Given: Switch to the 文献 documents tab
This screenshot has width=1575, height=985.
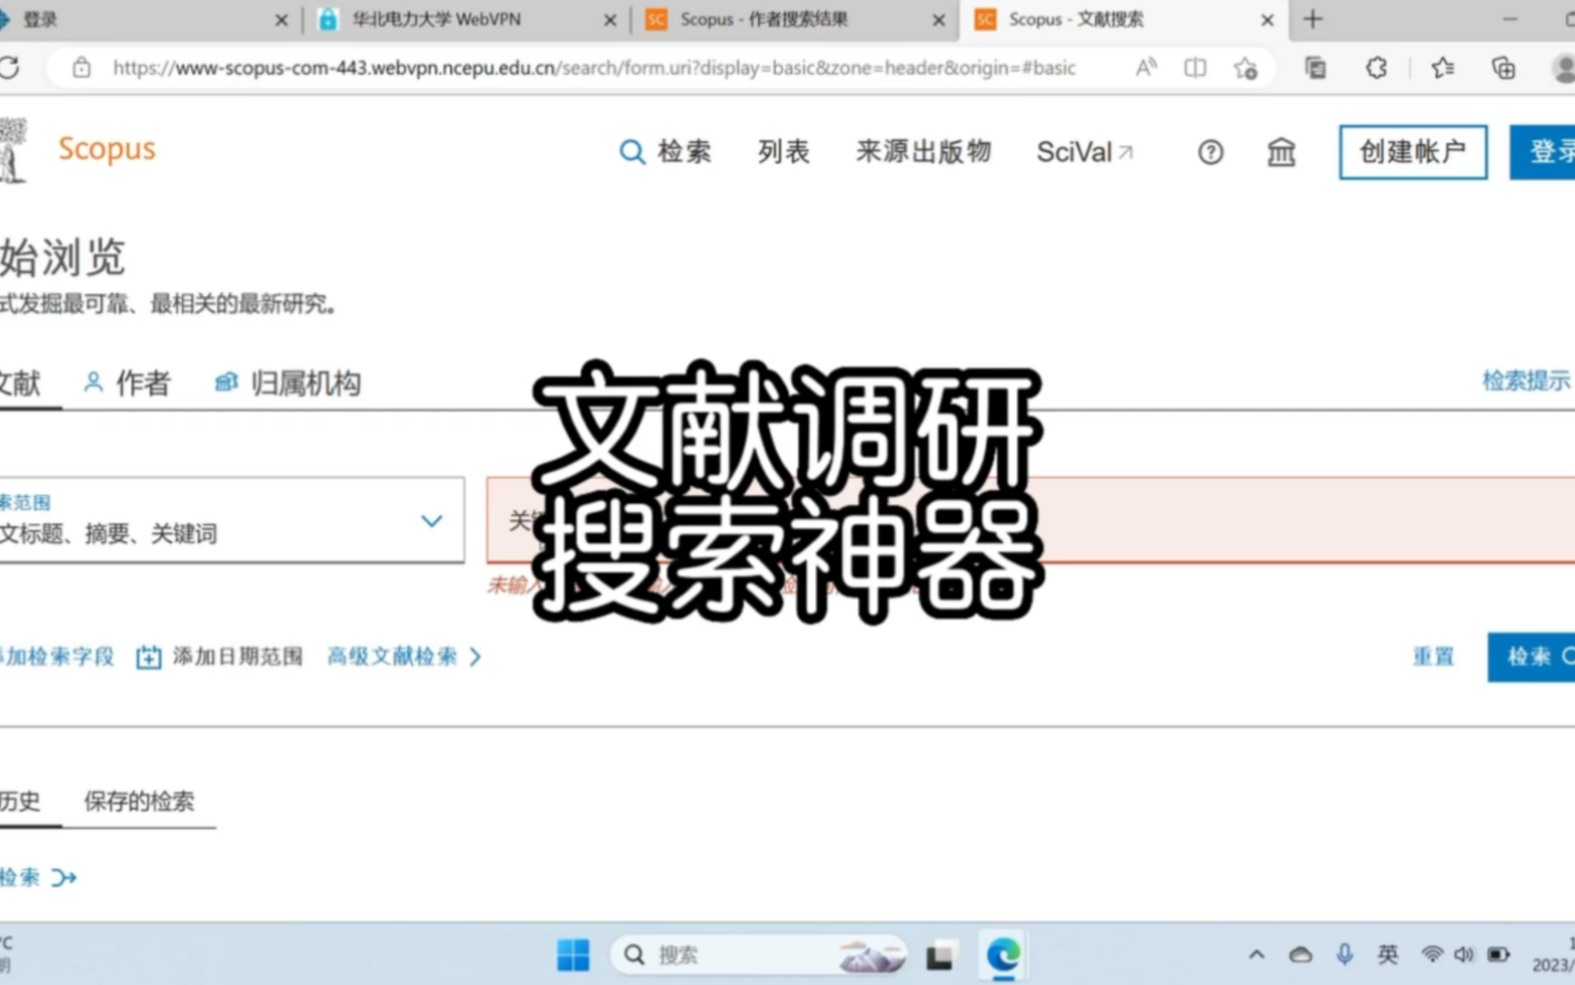Looking at the screenshot, I should point(20,383).
